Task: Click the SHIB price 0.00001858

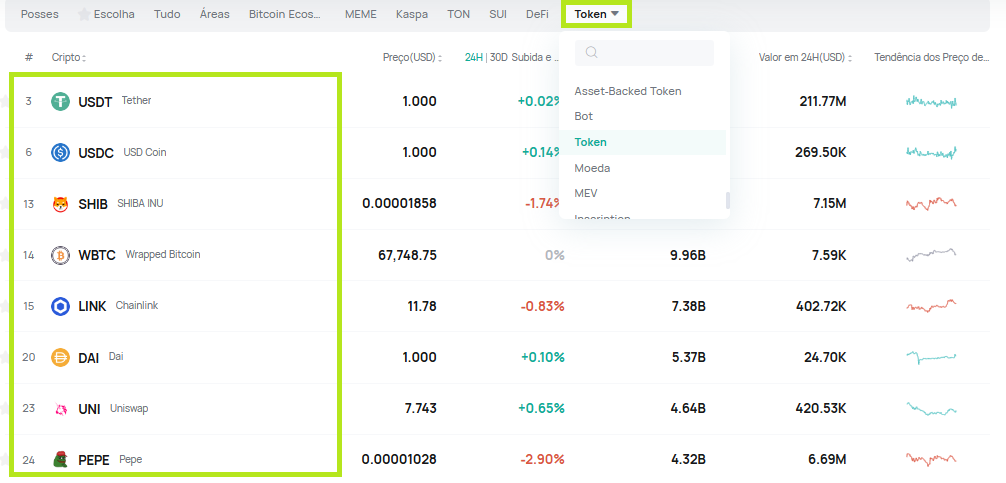Action: pyautogui.click(x=399, y=204)
